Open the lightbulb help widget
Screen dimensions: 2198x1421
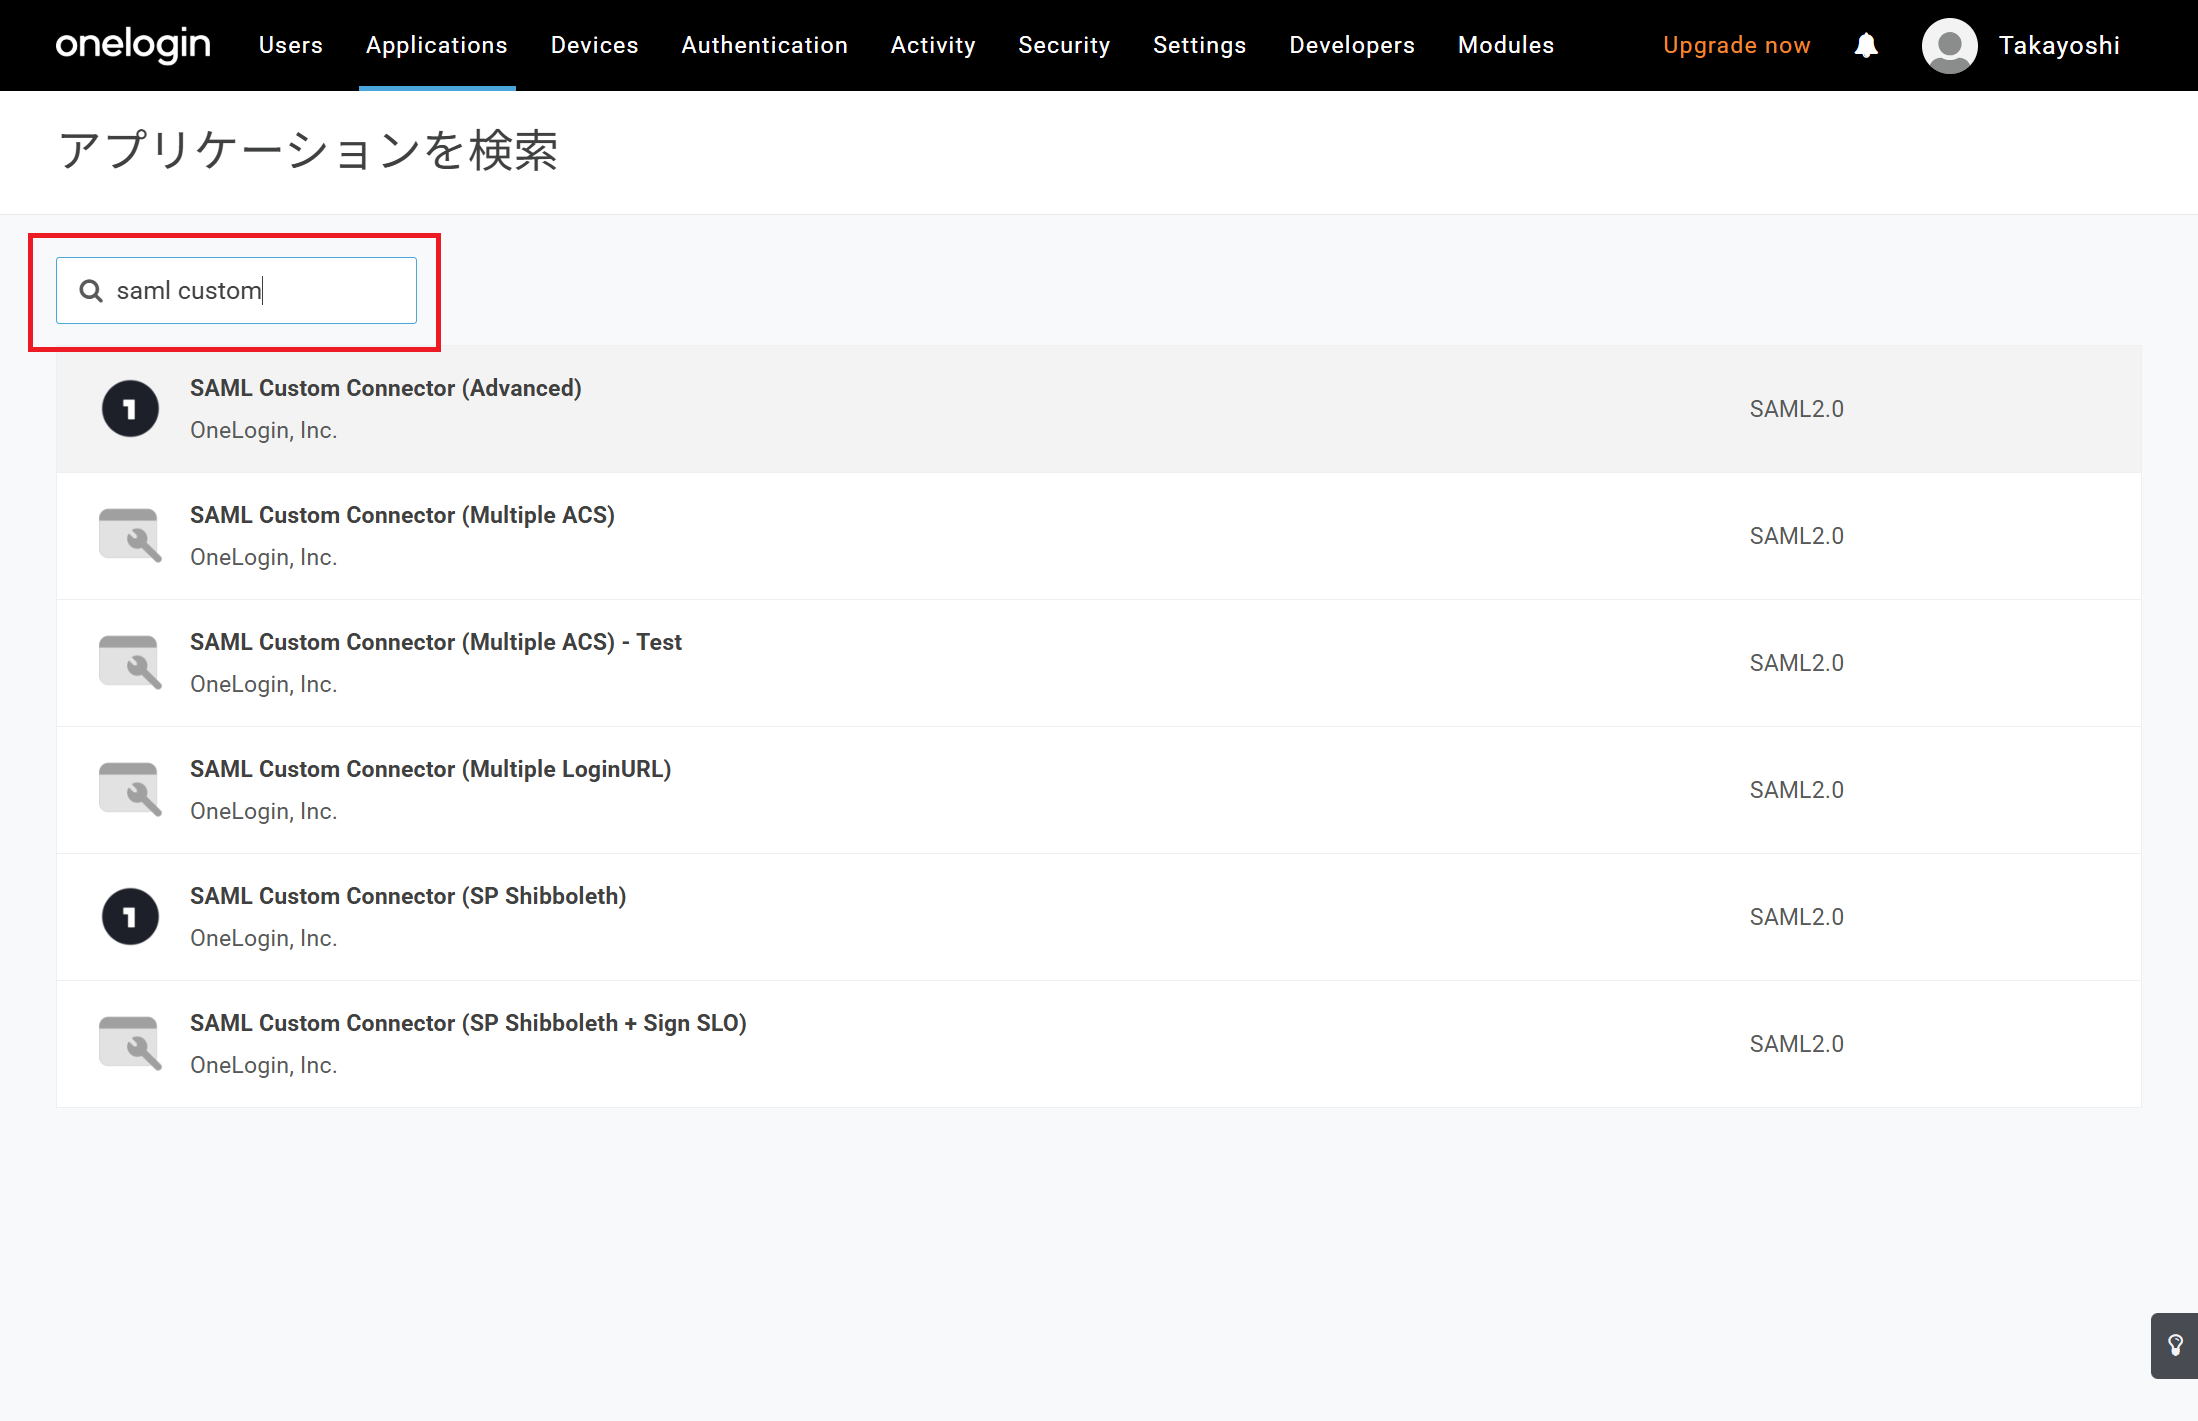(2175, 1345)
